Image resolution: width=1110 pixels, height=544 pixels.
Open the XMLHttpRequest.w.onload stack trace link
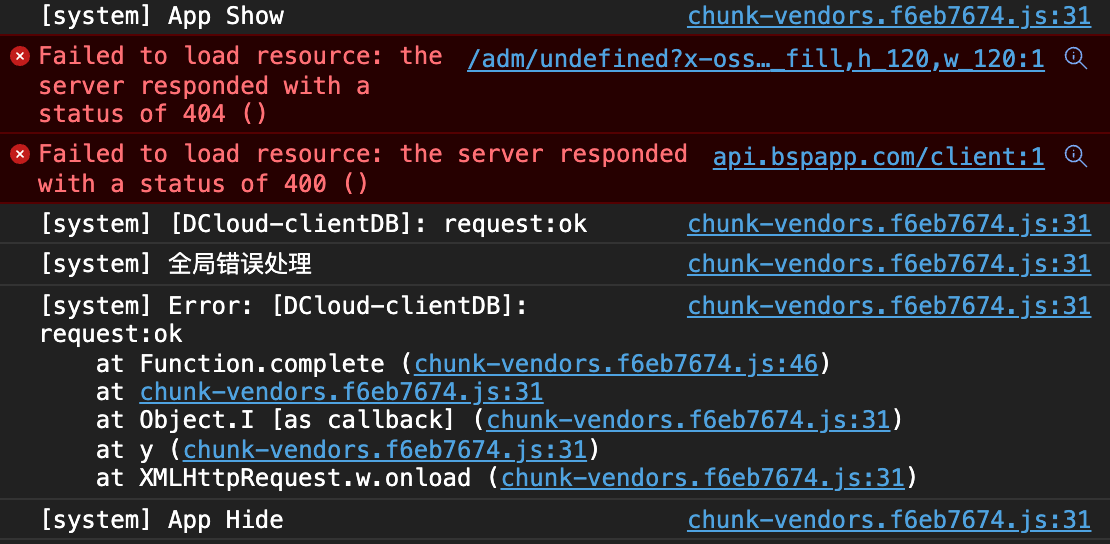[702, 478]
